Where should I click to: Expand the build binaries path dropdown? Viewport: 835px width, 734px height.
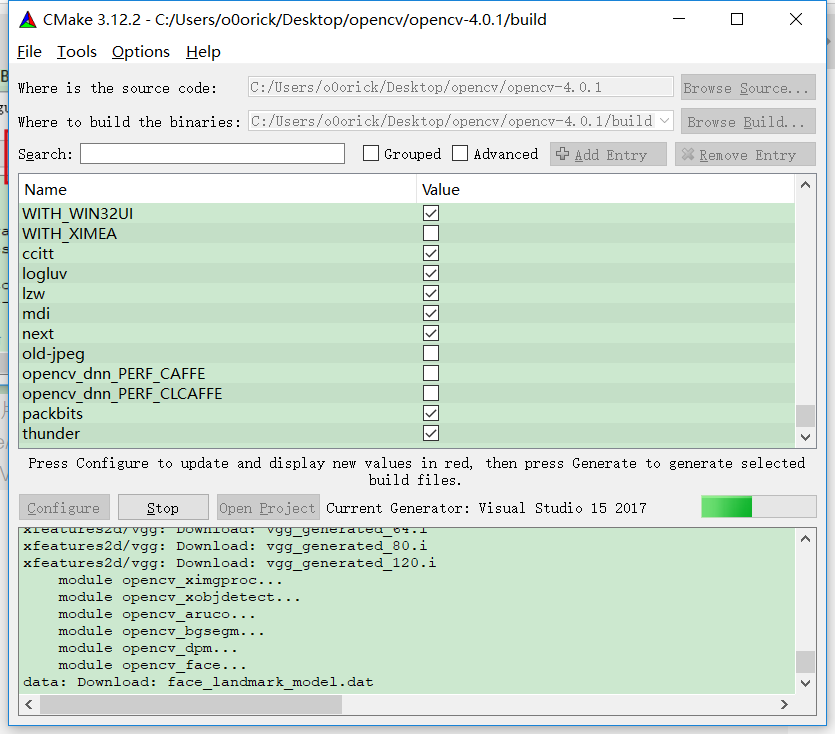pyautogui.click(x=664, y=121)
